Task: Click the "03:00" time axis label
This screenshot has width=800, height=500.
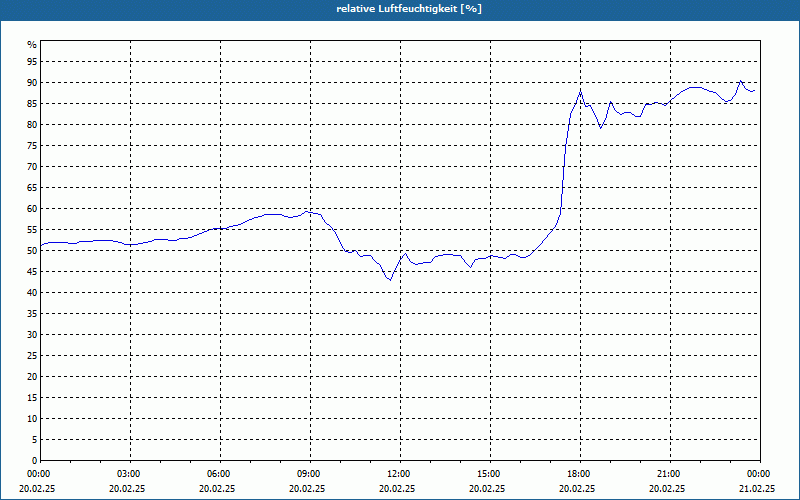Action: click(131, 474)
